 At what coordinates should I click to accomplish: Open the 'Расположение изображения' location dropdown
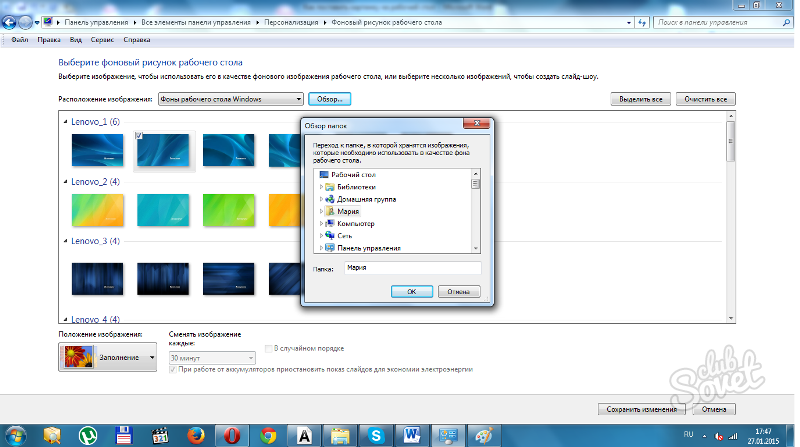pos(231,99)
